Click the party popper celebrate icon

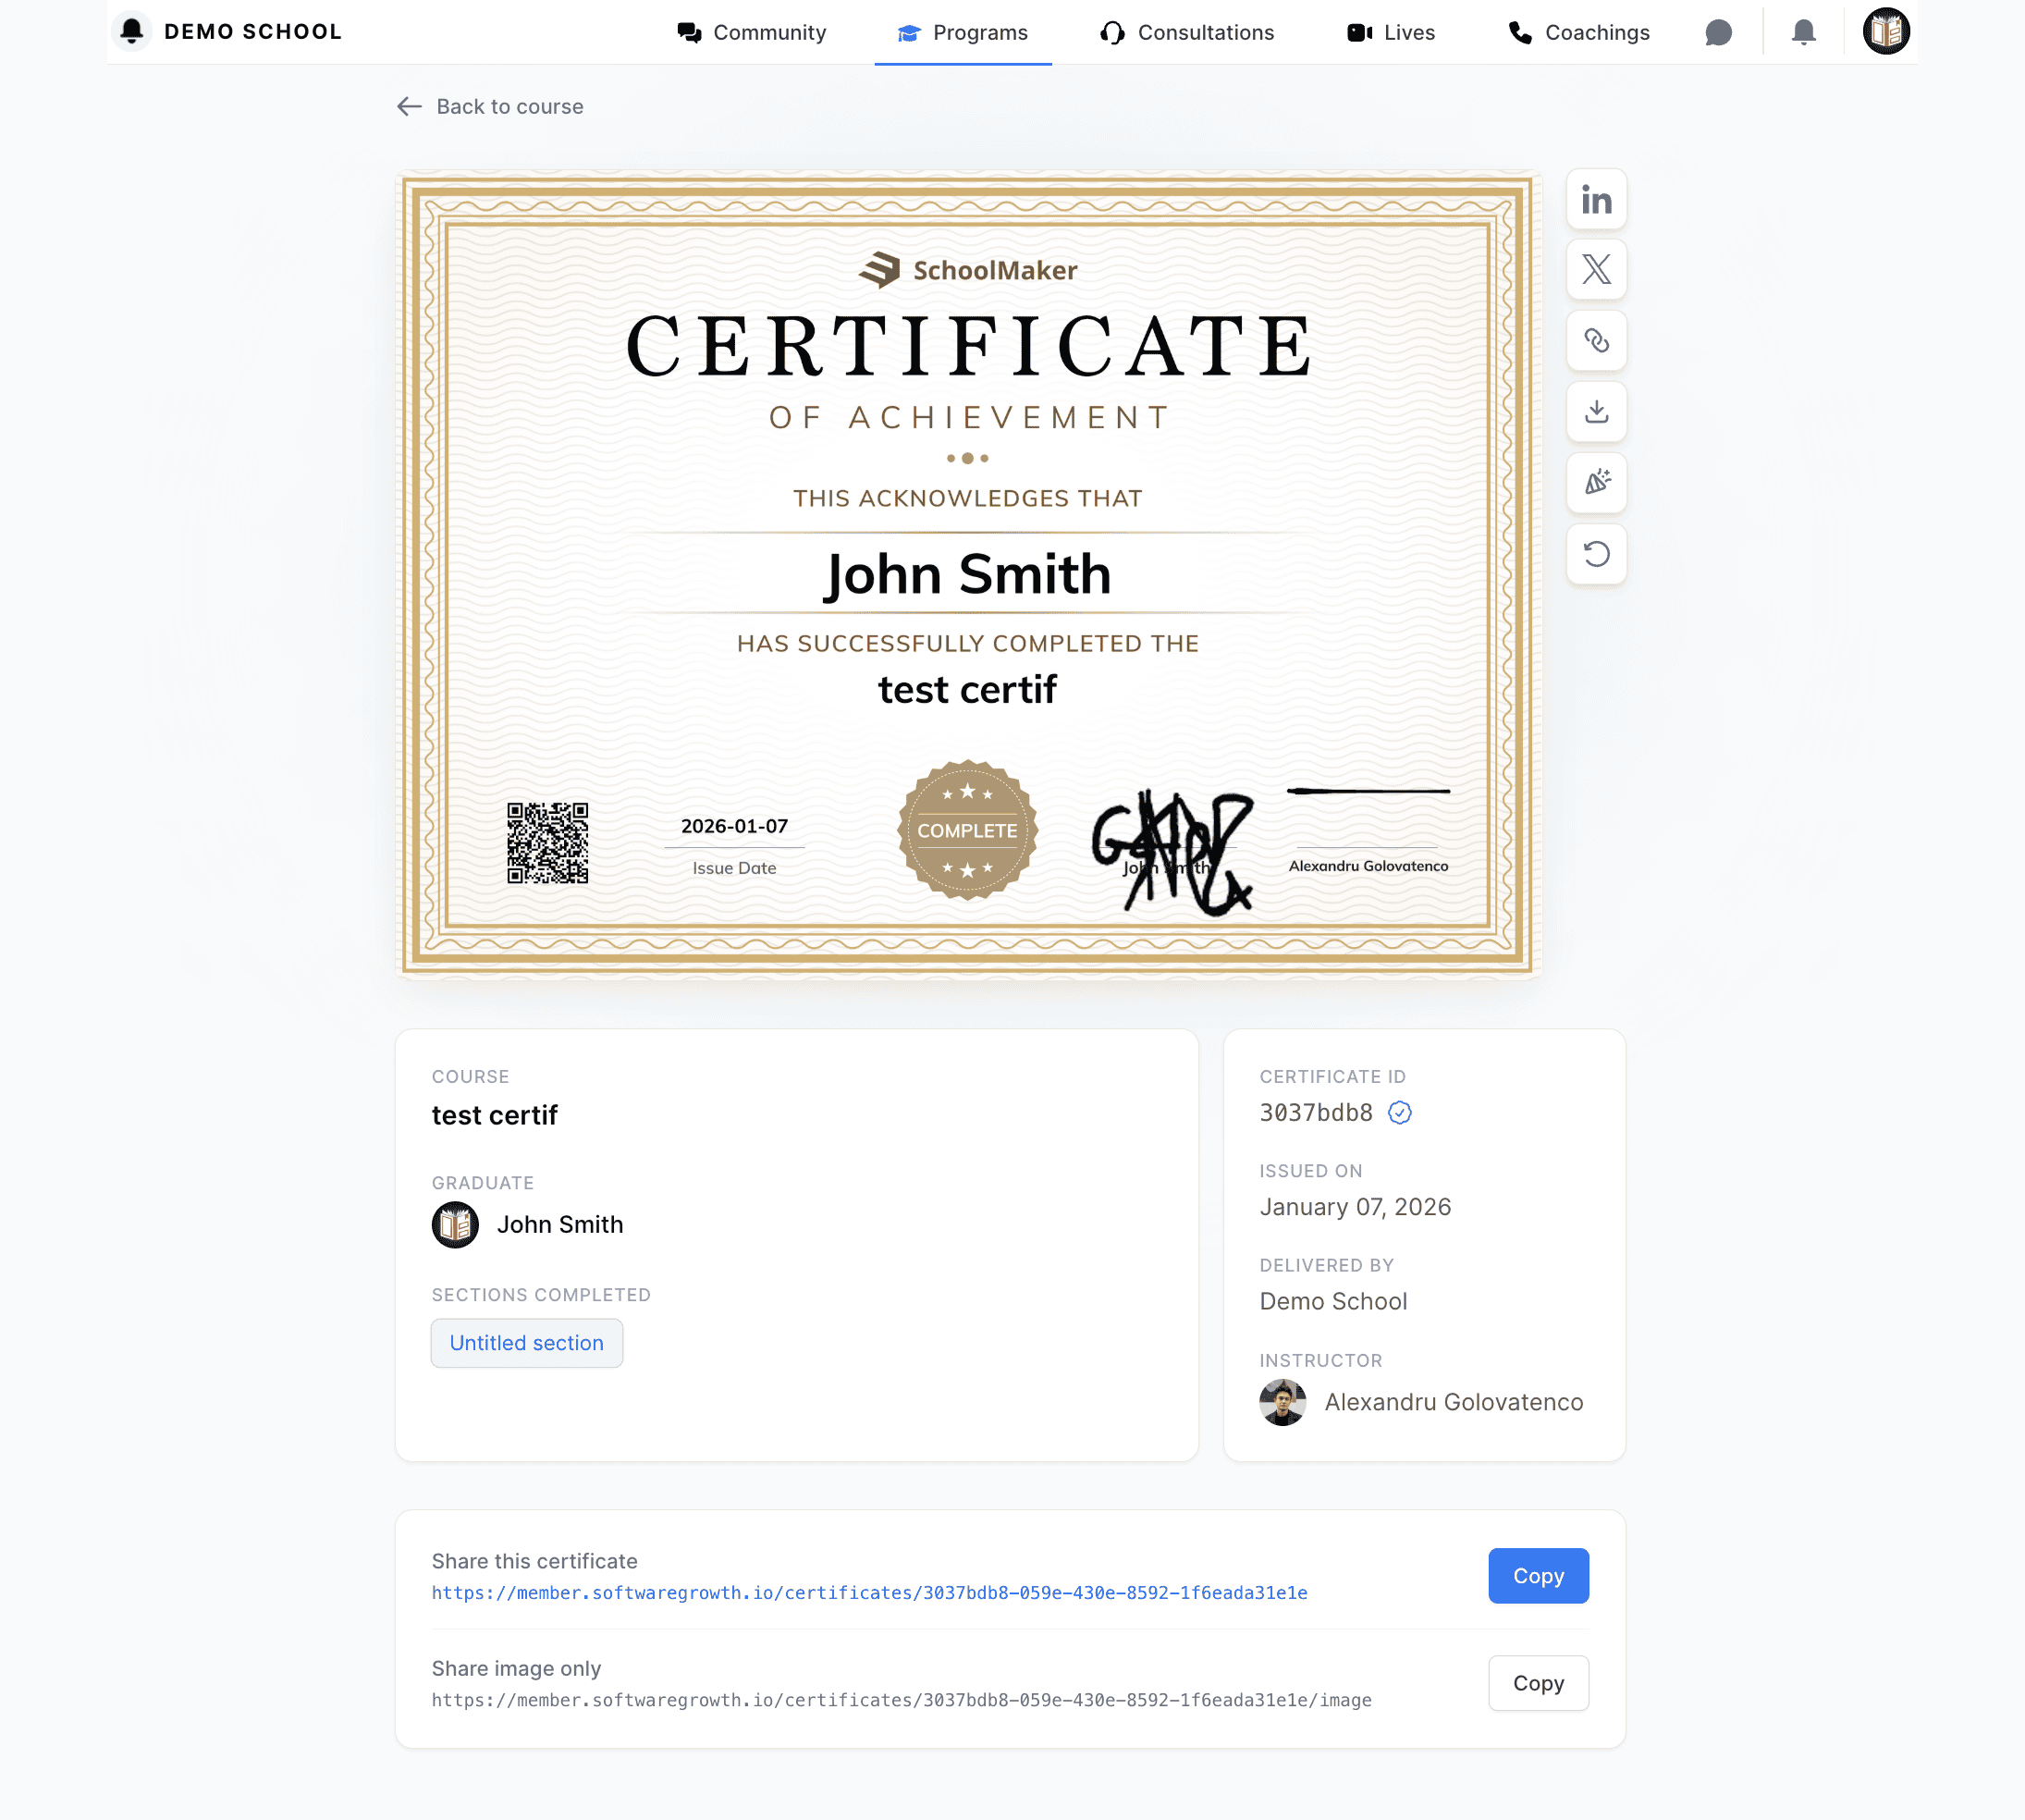tap(1596, 483)
